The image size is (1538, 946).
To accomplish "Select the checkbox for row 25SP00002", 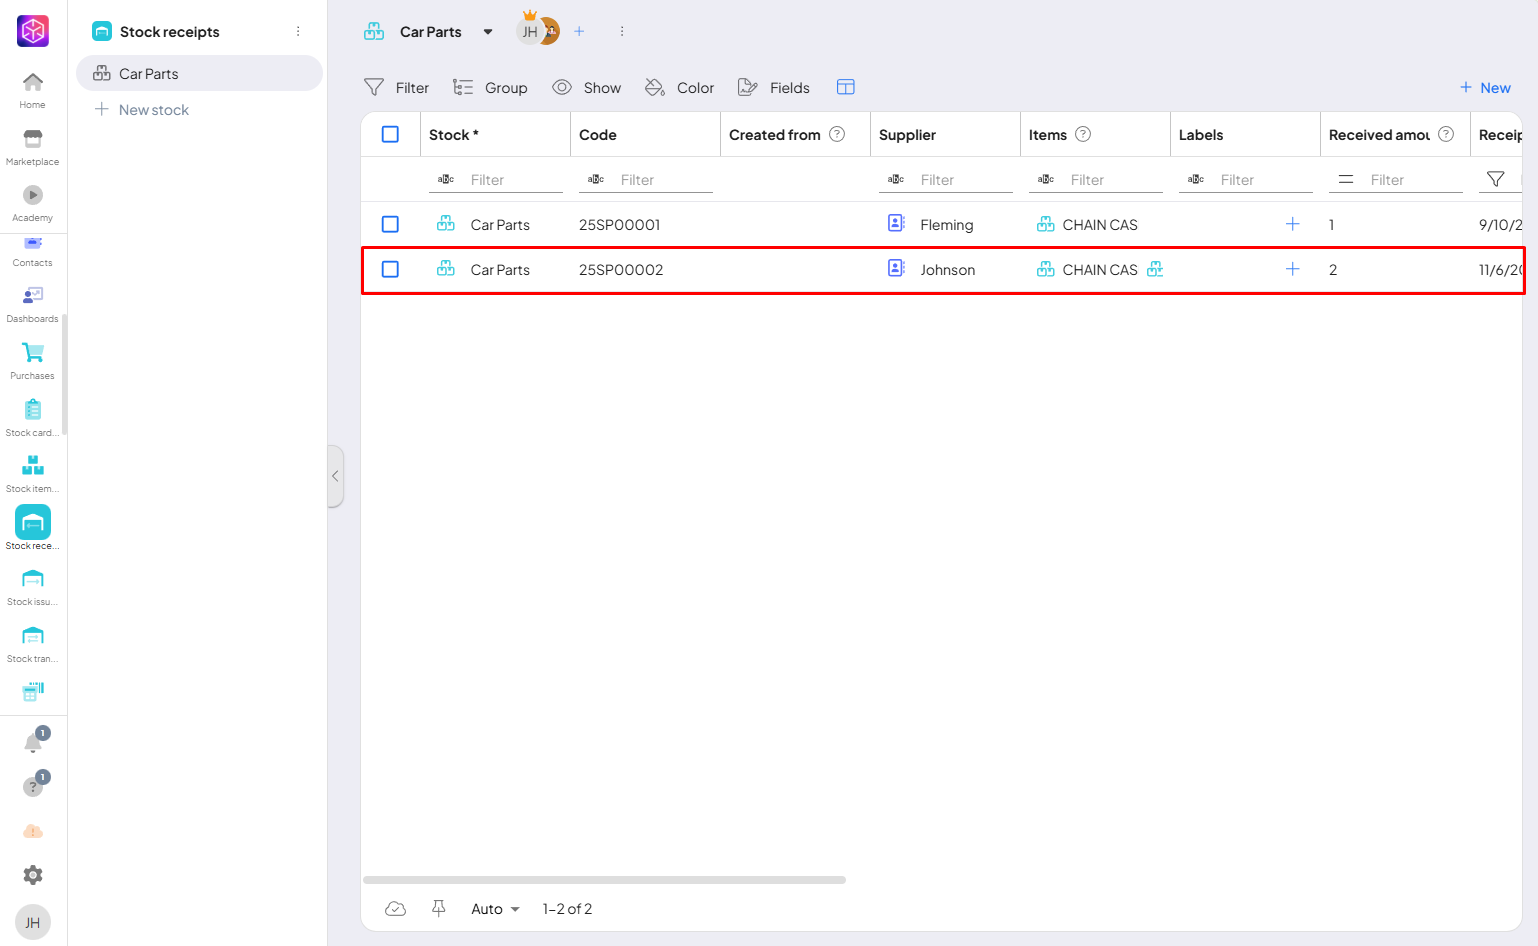I will point(390,270).
